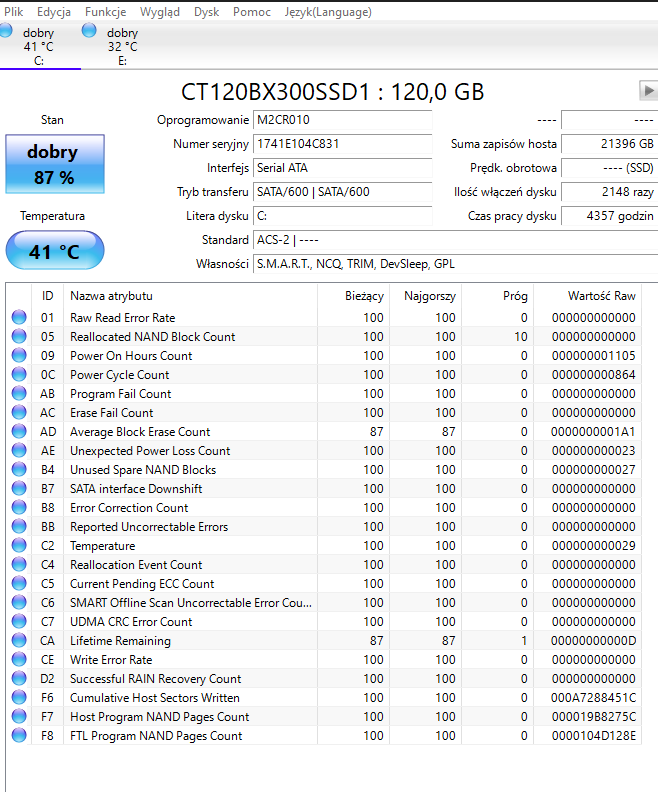Click the Interfejs field Serial ATA

(342, 168)
